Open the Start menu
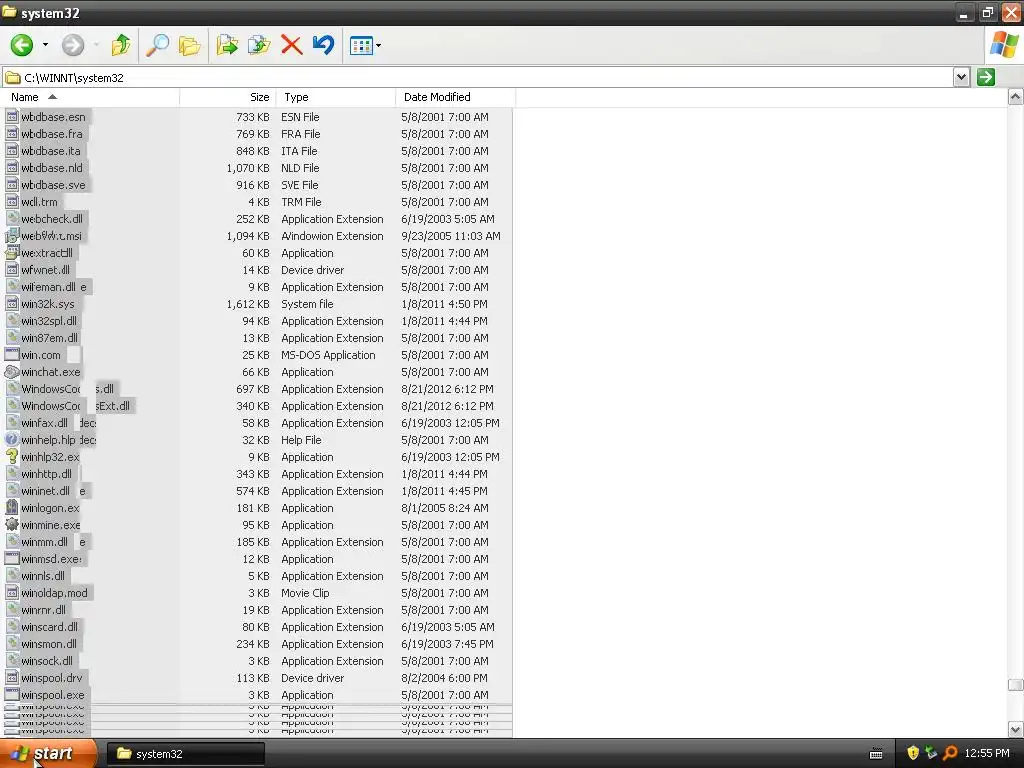Viewport: 1024px width, 768px height. 48,754
